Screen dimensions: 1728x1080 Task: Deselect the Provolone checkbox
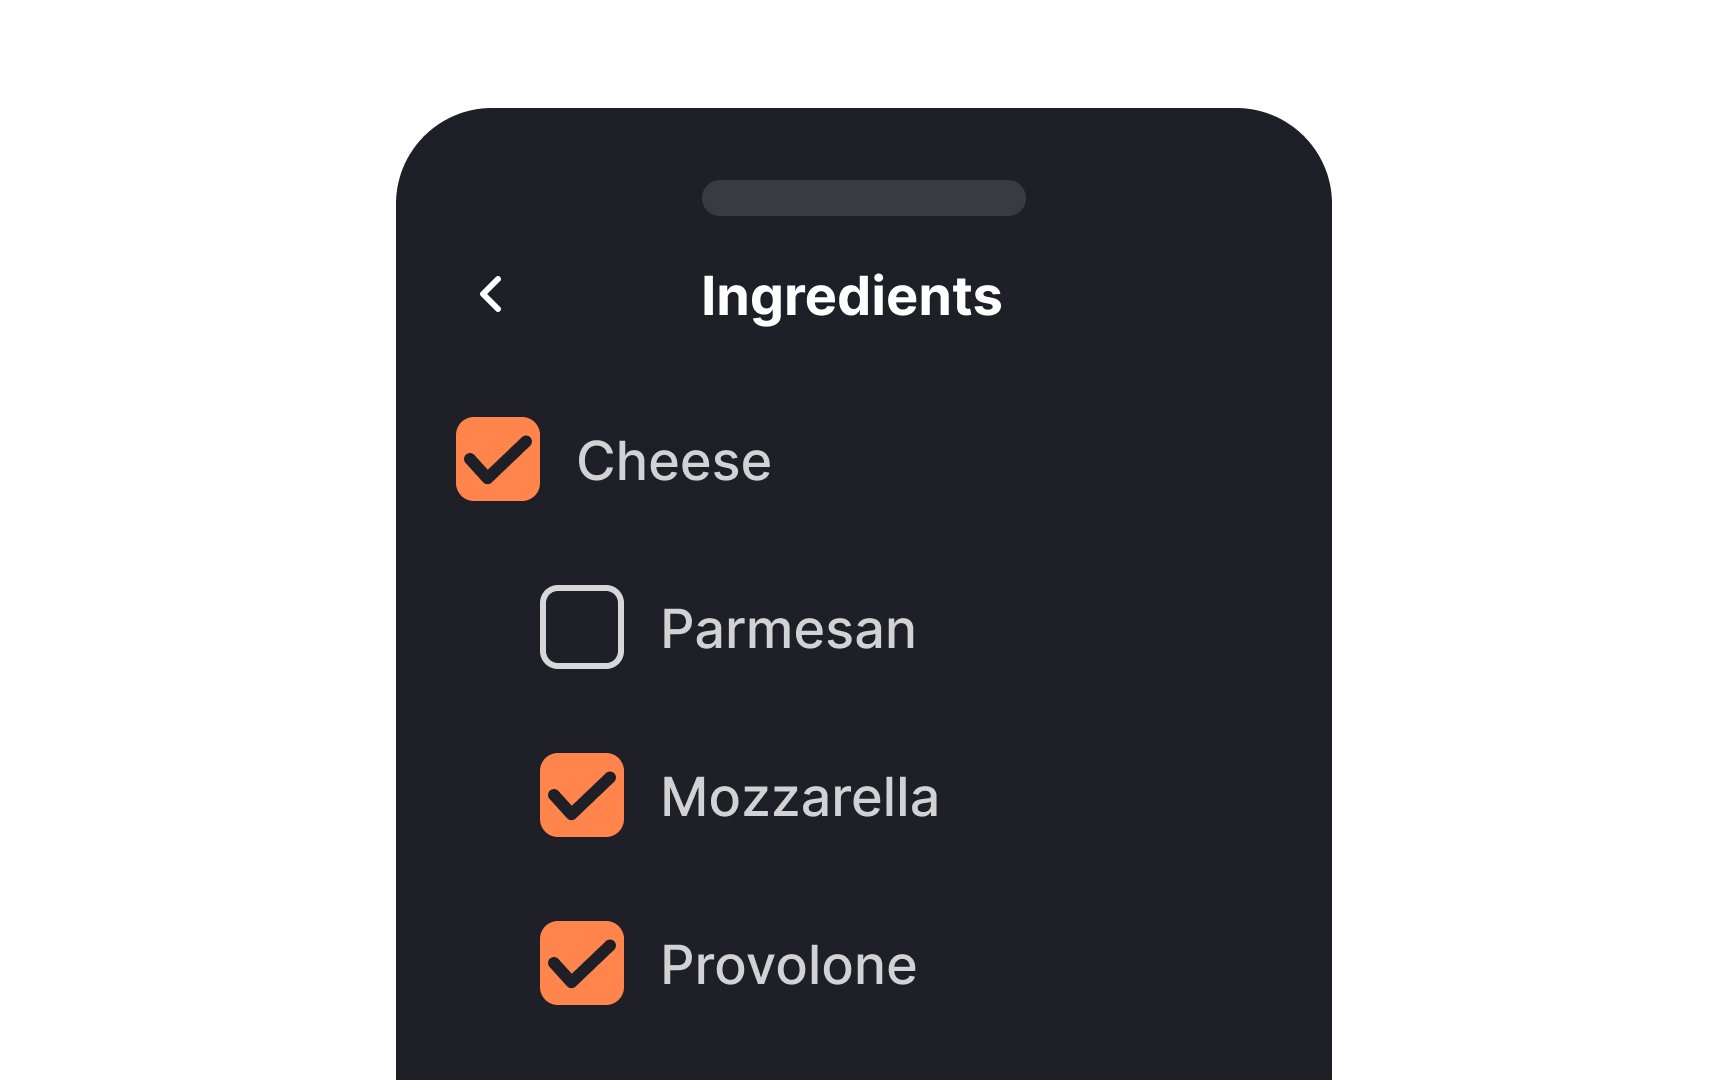(582, 963)
